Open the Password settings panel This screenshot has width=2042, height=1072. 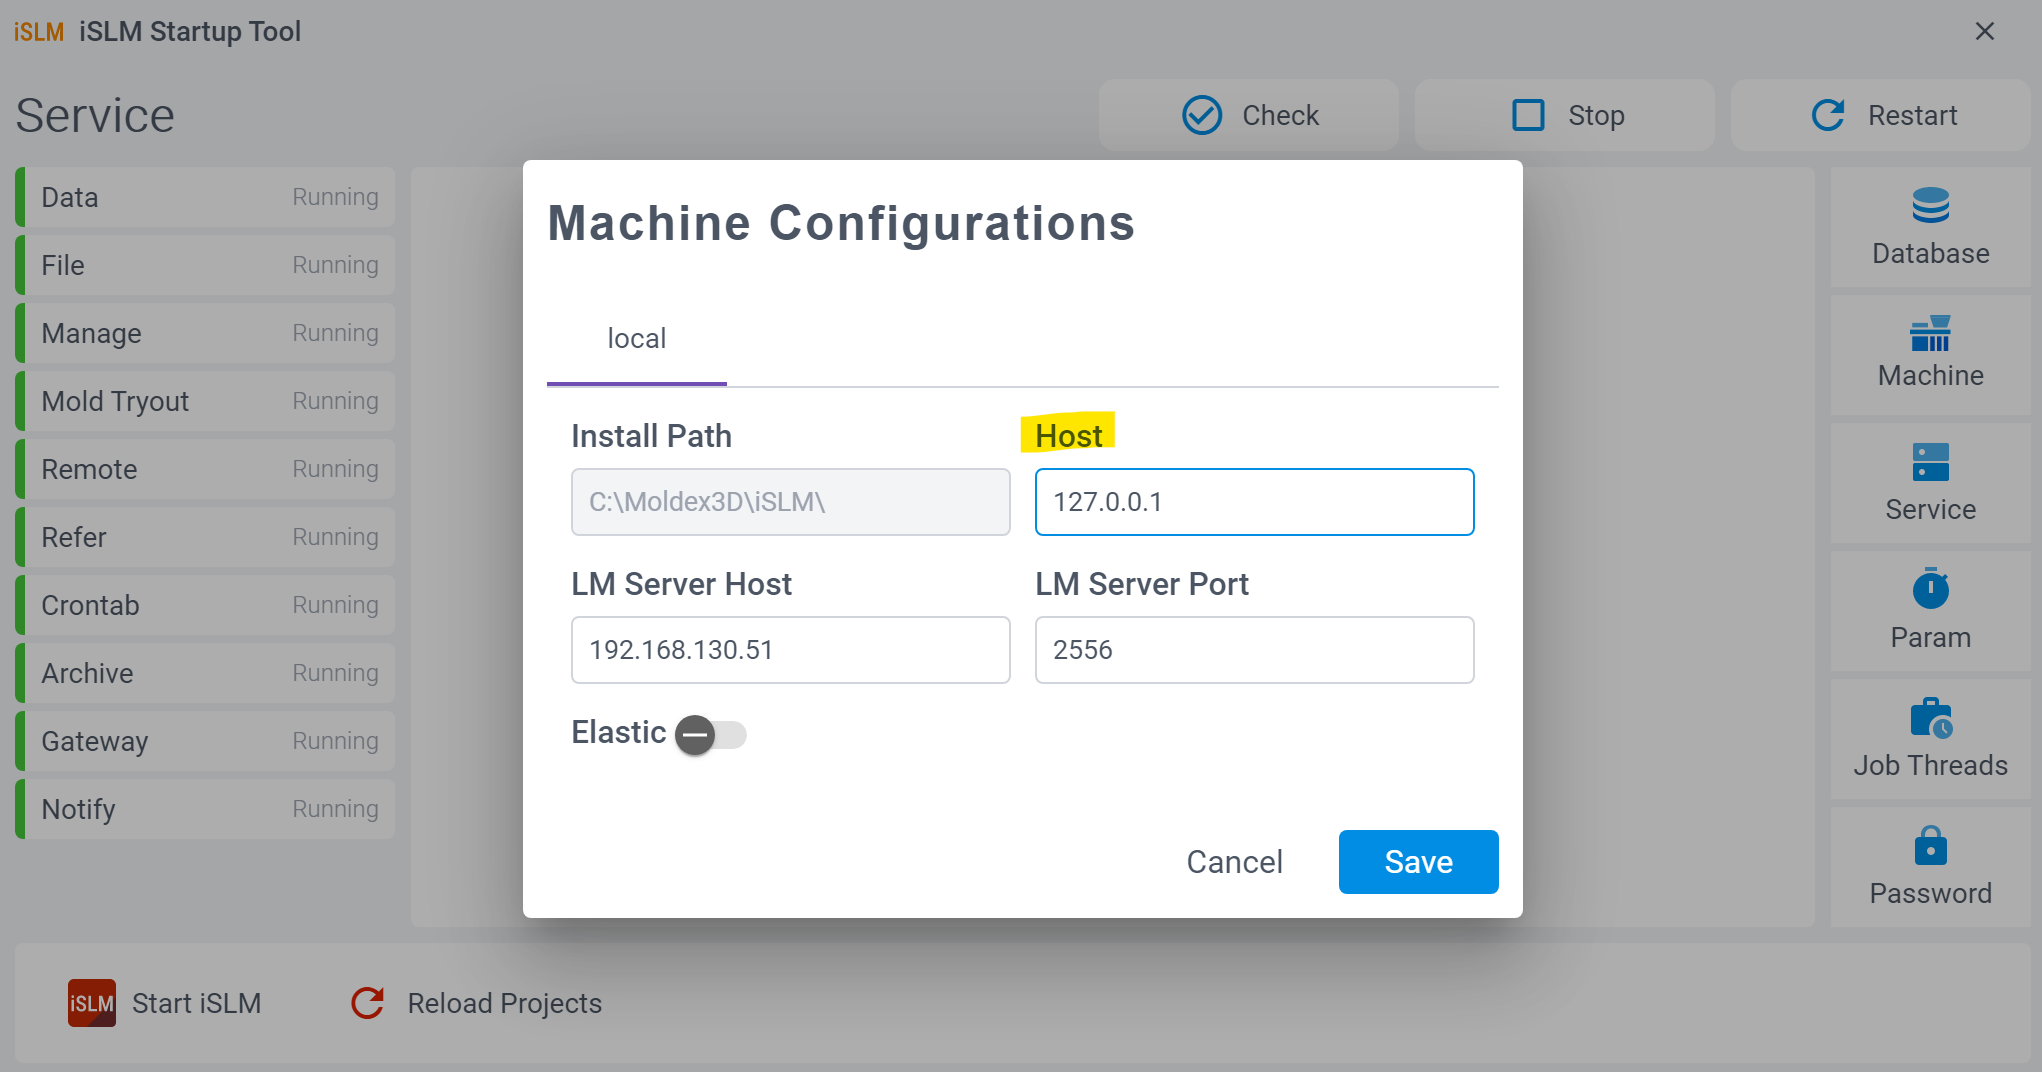click(x=1930, y=866)
